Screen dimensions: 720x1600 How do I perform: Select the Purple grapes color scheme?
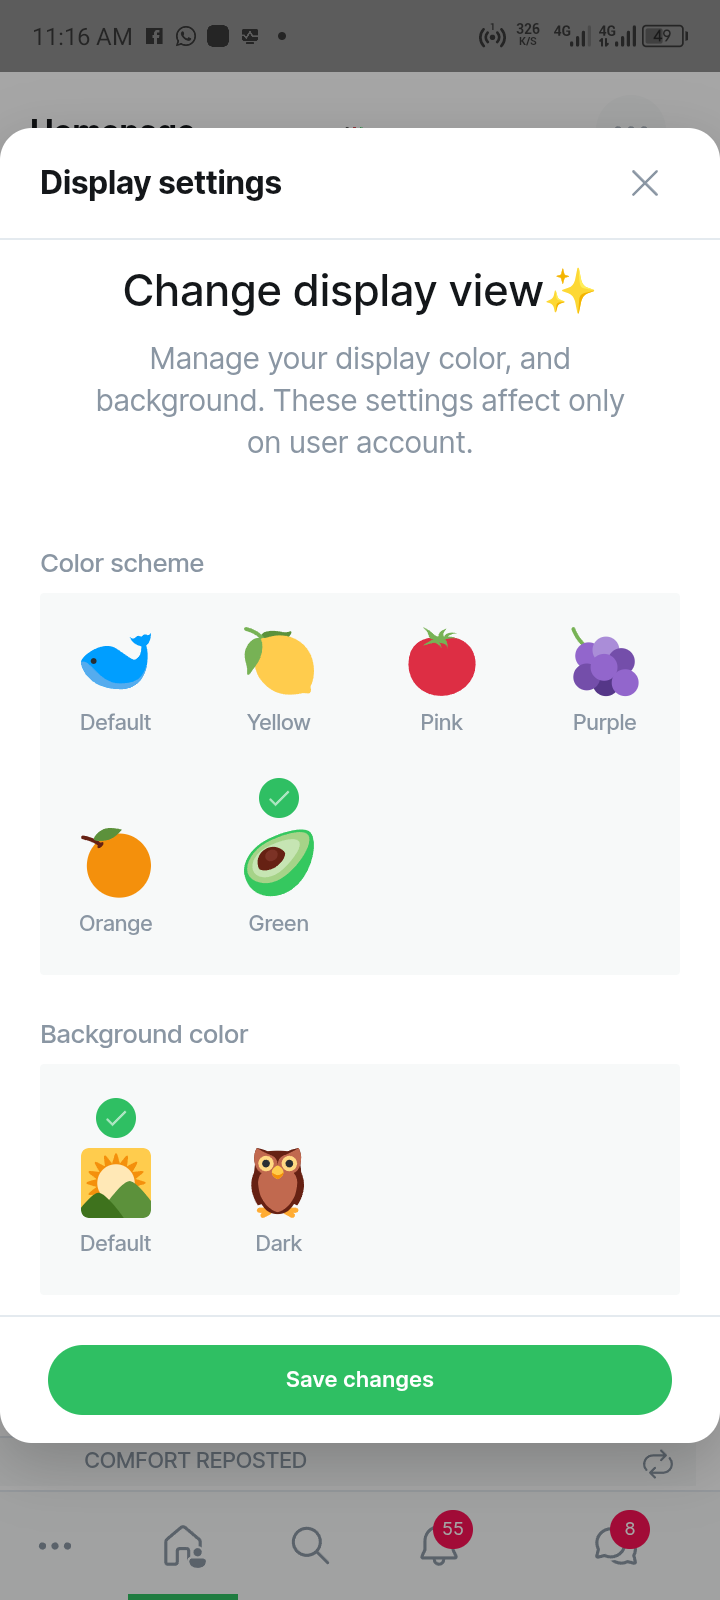pos(605,662)
